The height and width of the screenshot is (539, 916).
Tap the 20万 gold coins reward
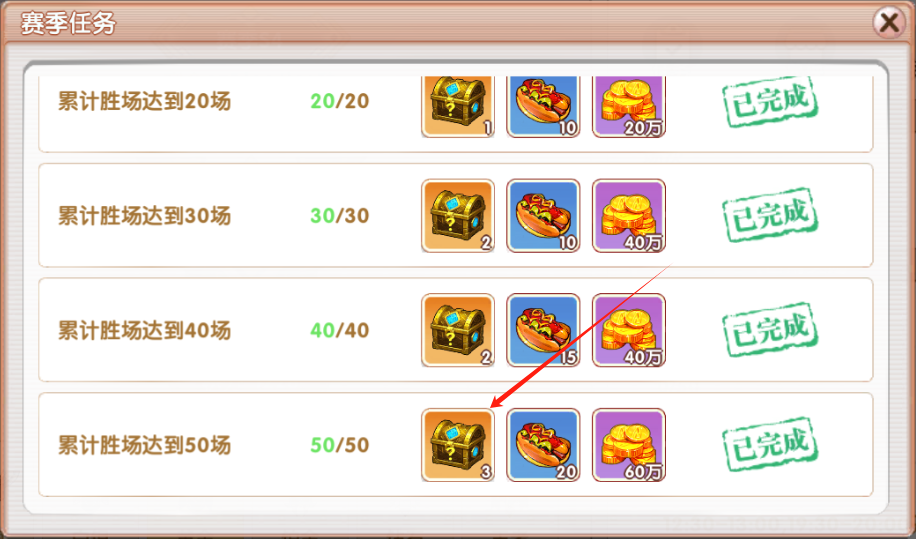(629, 106)
